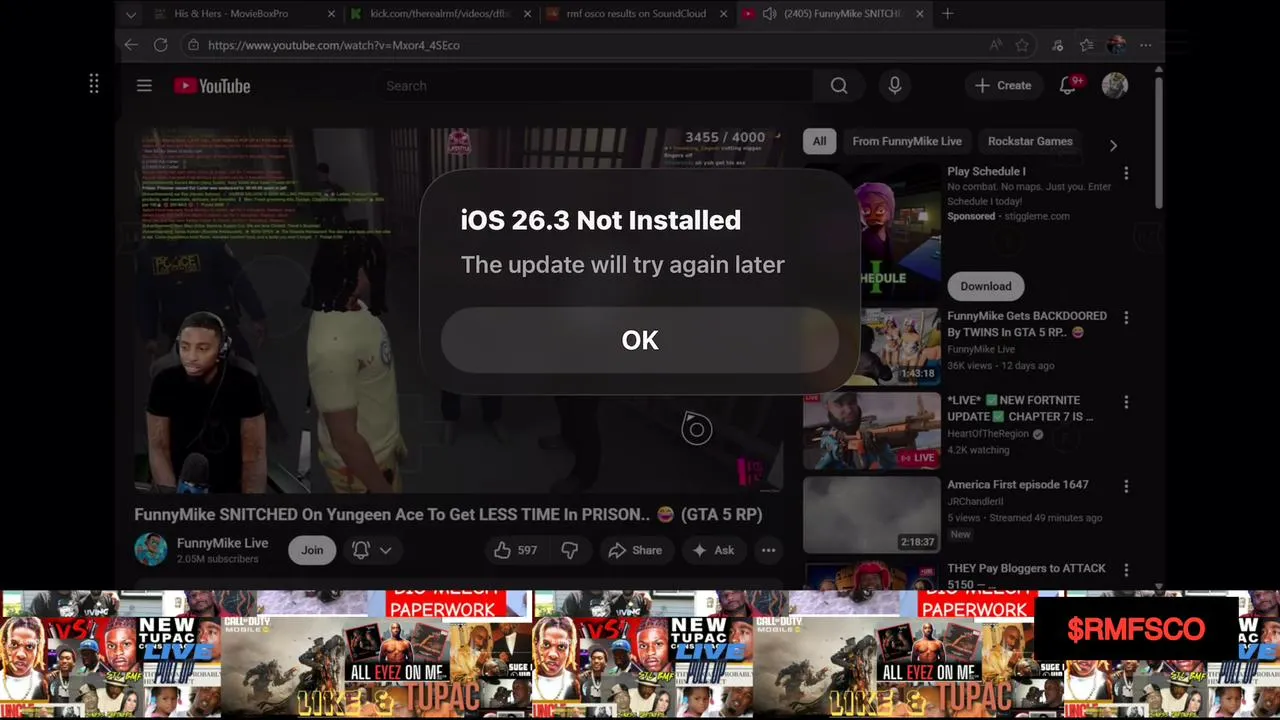Open the America First episode 1647 title
1280x720 pixels.
(x=1018, y=484)
